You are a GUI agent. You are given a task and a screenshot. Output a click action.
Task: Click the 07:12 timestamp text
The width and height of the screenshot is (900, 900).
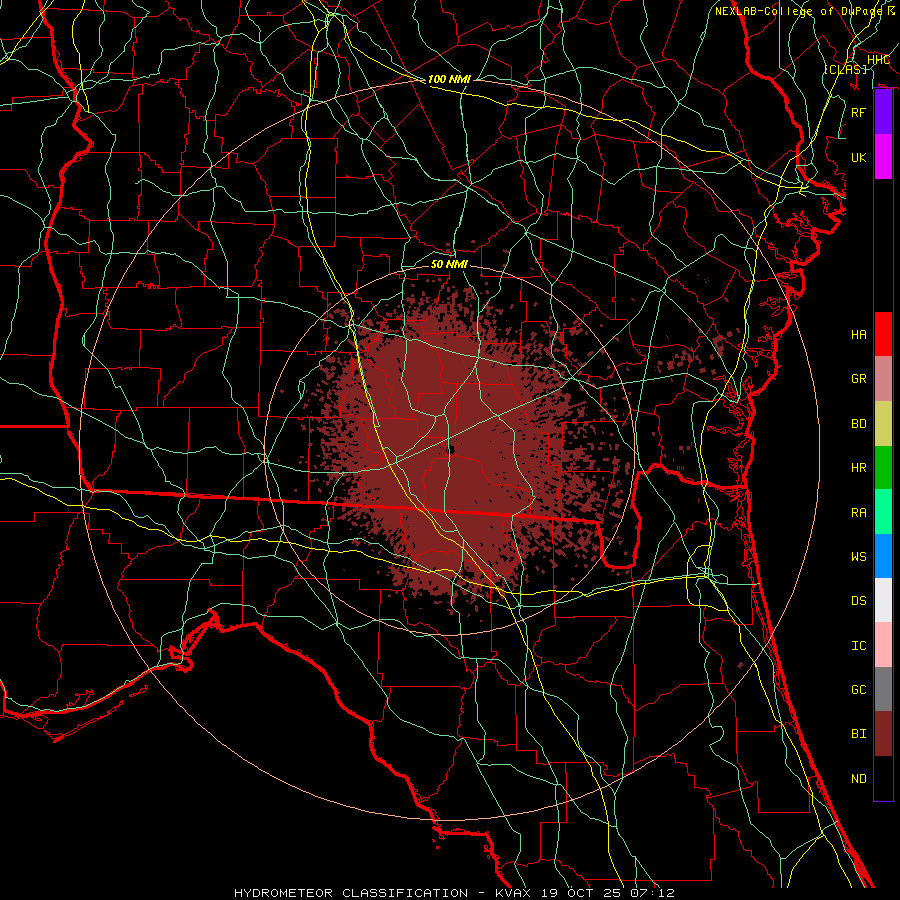pos(653,893)
